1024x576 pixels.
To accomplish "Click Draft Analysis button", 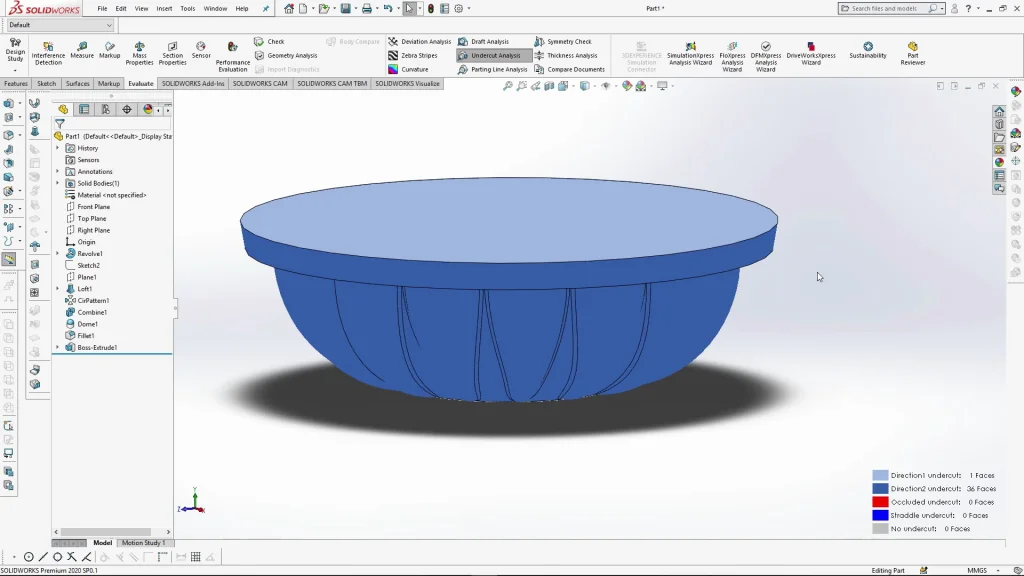I will [x=489, y=42].
